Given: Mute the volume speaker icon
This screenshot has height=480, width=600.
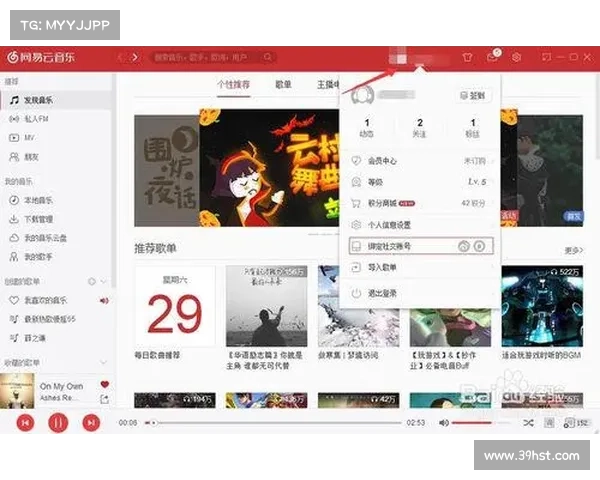Looking at the screenshot, I should point(444,423).
